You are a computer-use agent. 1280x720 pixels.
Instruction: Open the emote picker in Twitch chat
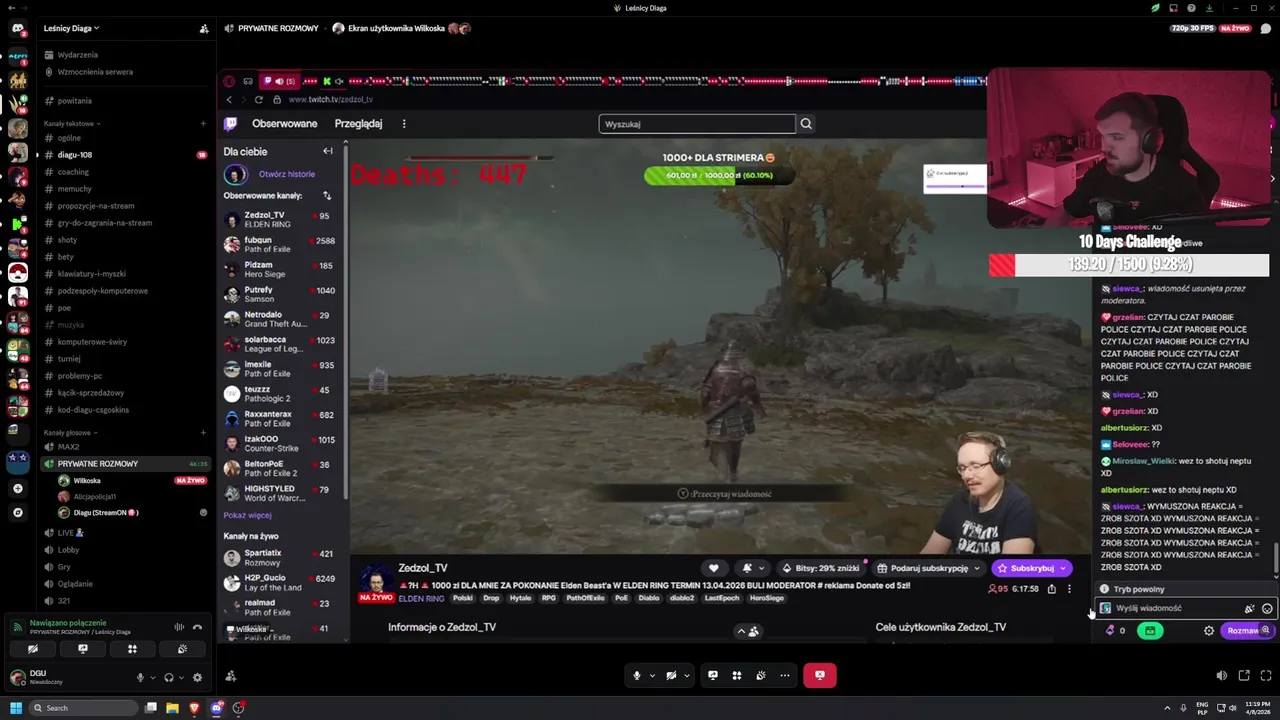[1267, 608]
